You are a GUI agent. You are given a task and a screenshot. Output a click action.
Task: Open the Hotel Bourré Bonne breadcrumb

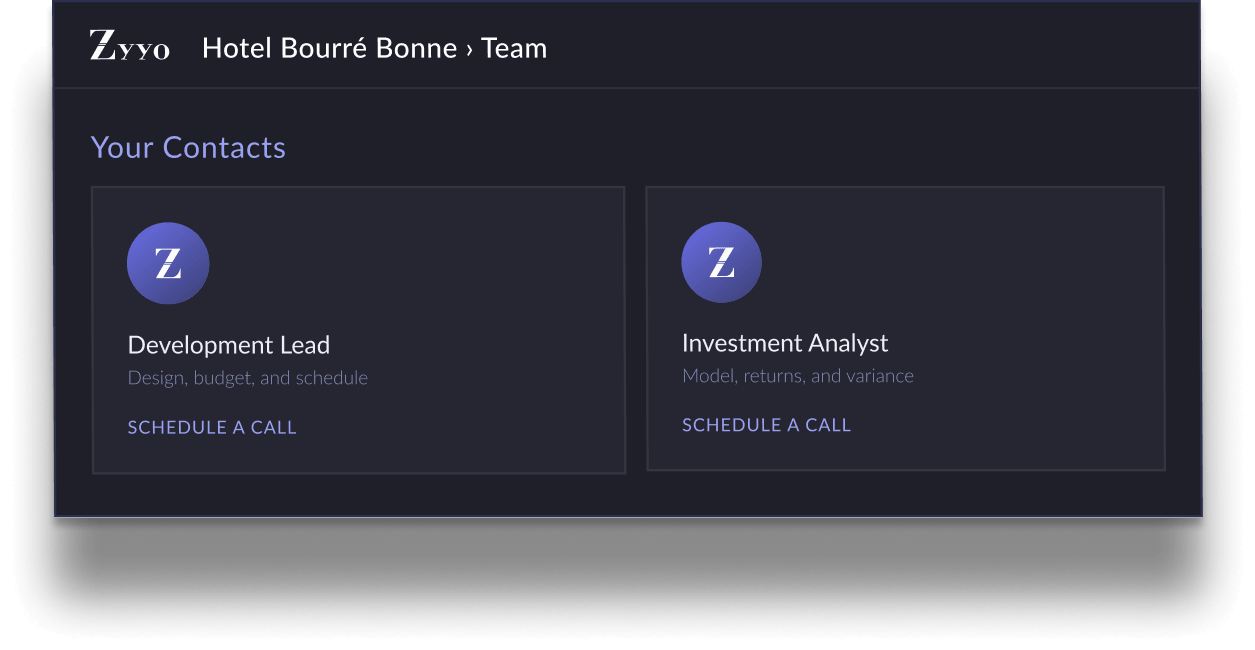(329, 48)
